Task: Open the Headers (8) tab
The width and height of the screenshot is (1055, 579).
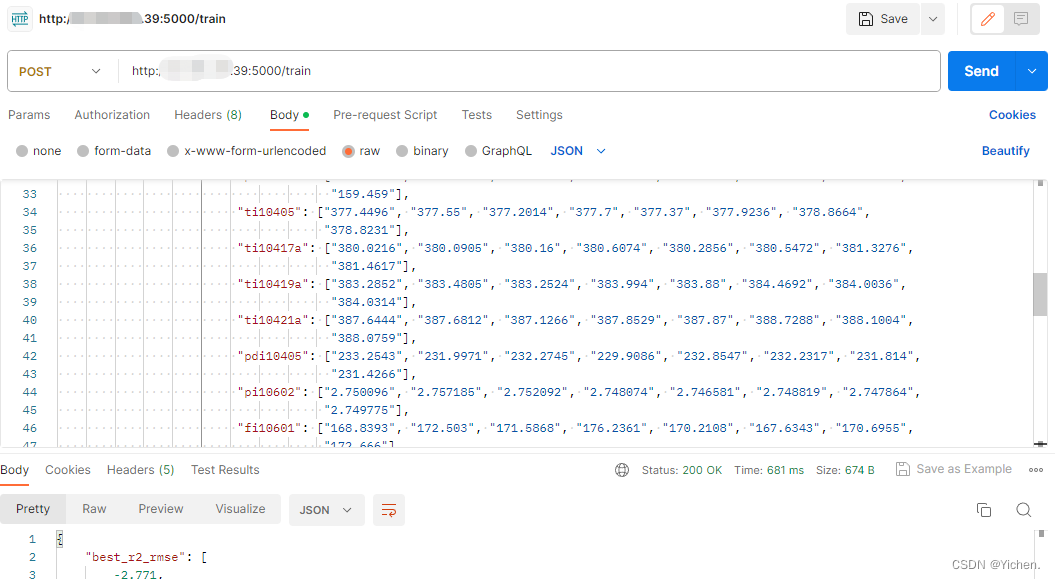Action: tap(208, 115)
